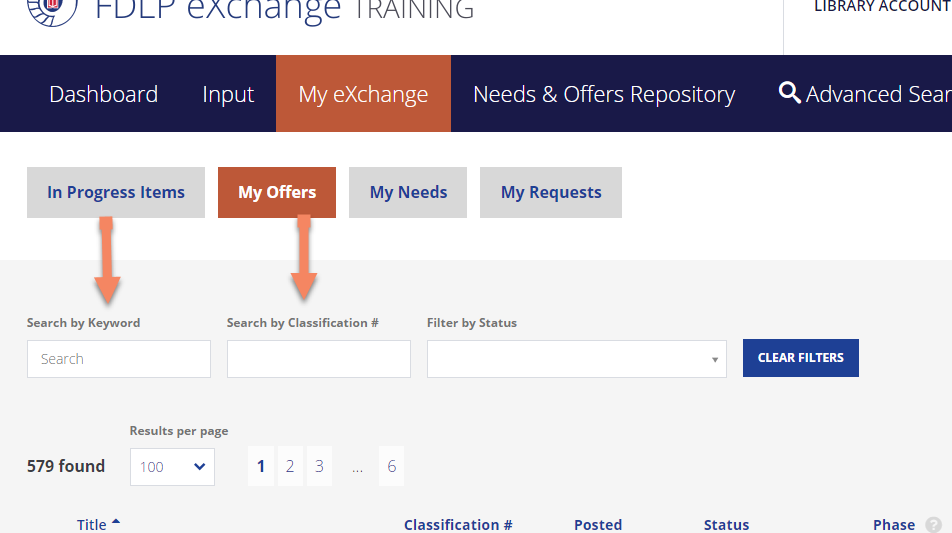Sort by Phase column header
This screenshot has width=952, height=533.
coord(894,525)
